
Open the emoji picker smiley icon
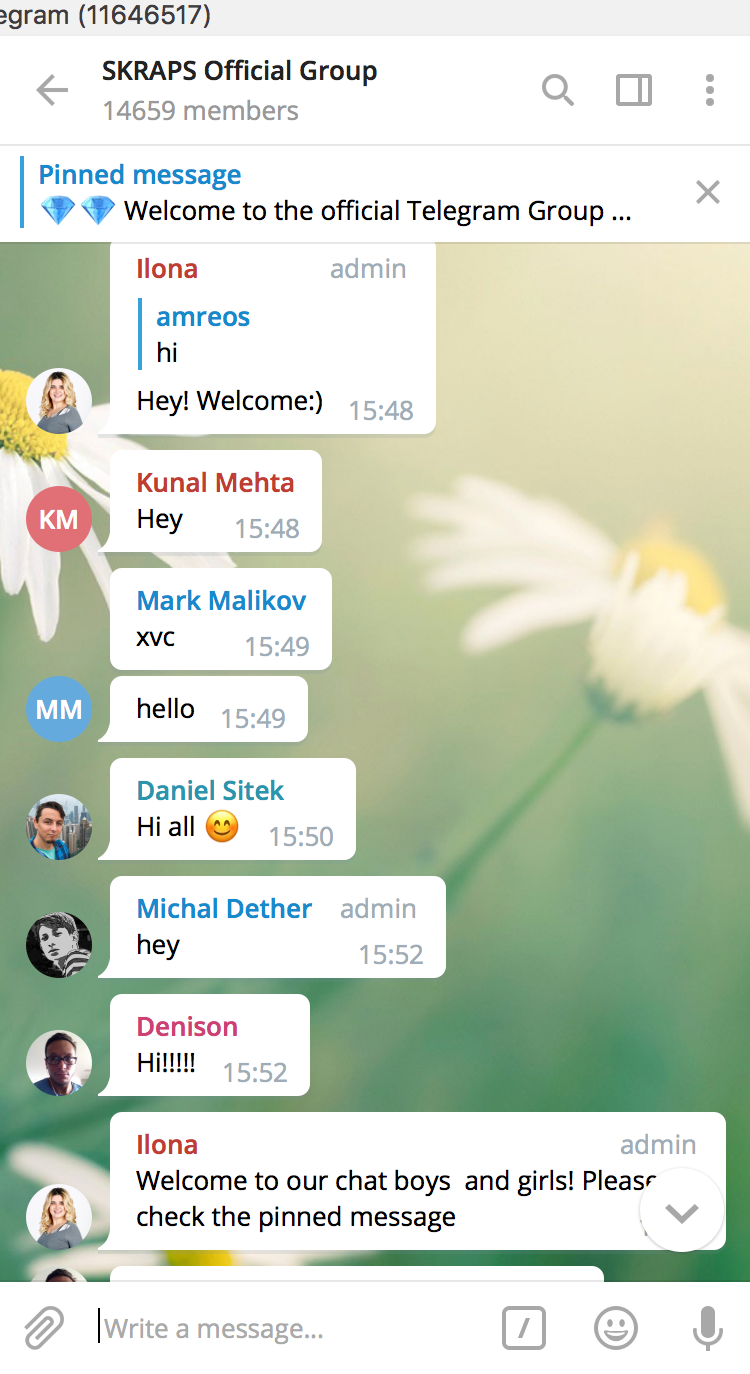pyautogui.click(x=616, y=1328)
